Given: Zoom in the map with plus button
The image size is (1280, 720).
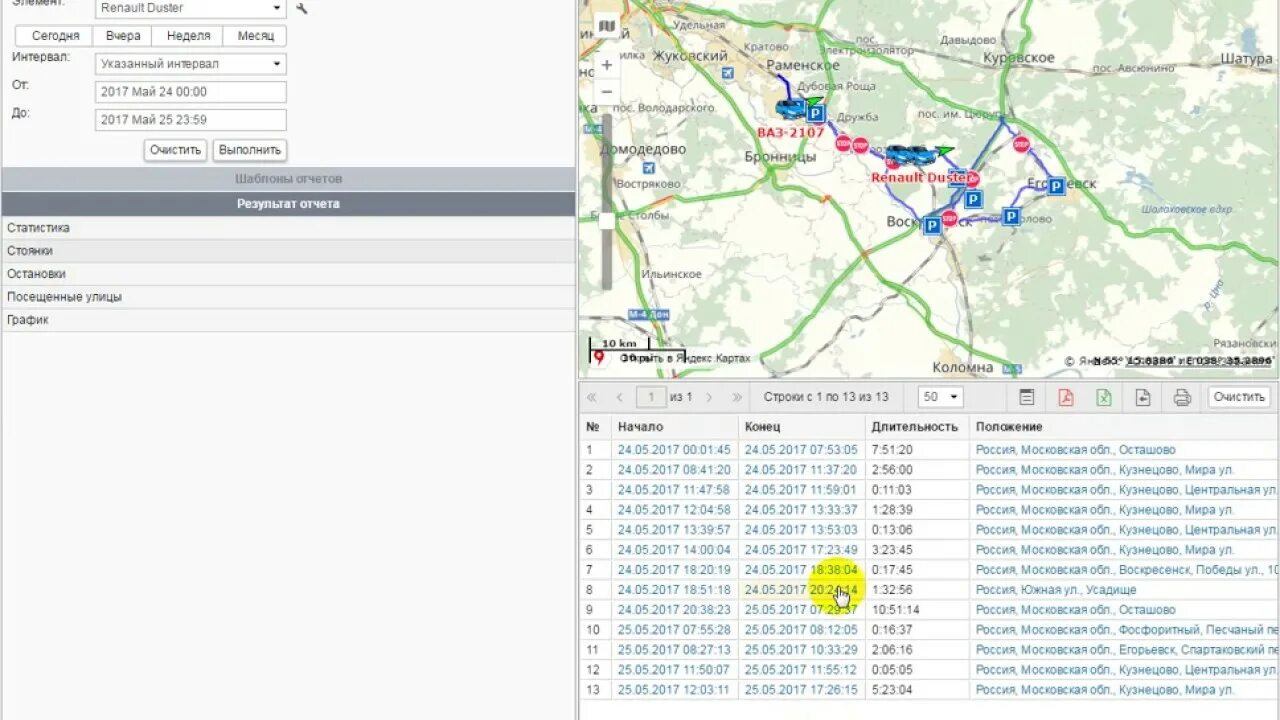Looking at the screenshot, I should tap(606, 65).
